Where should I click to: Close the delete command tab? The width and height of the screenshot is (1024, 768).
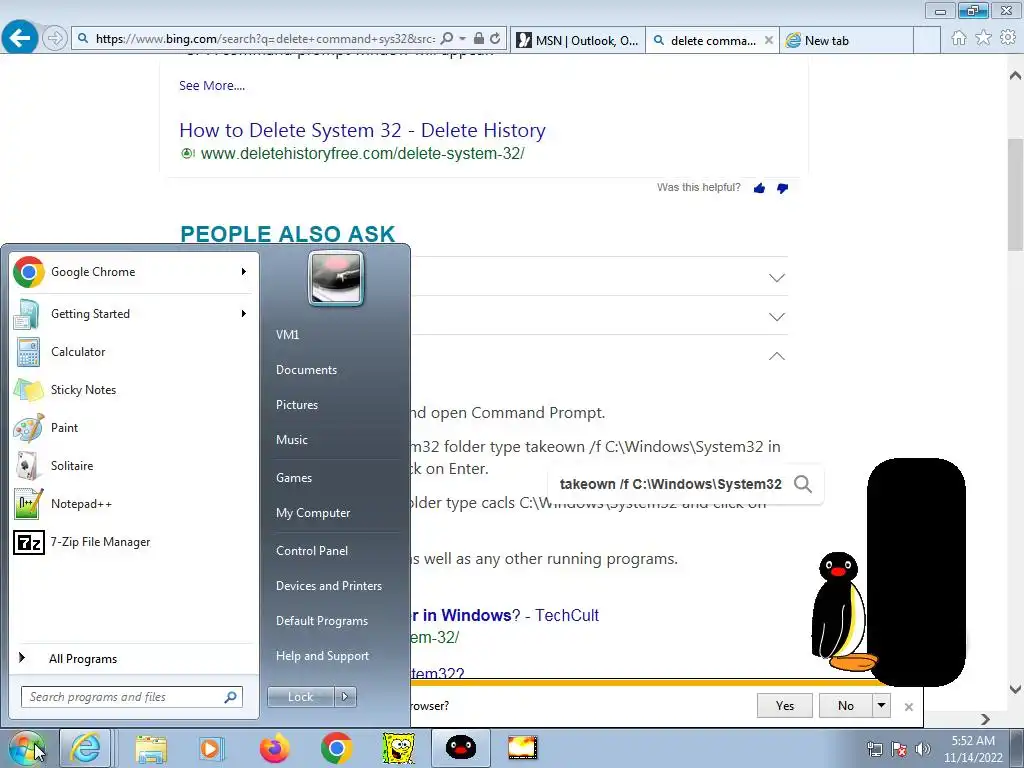[x=769, y=40]
